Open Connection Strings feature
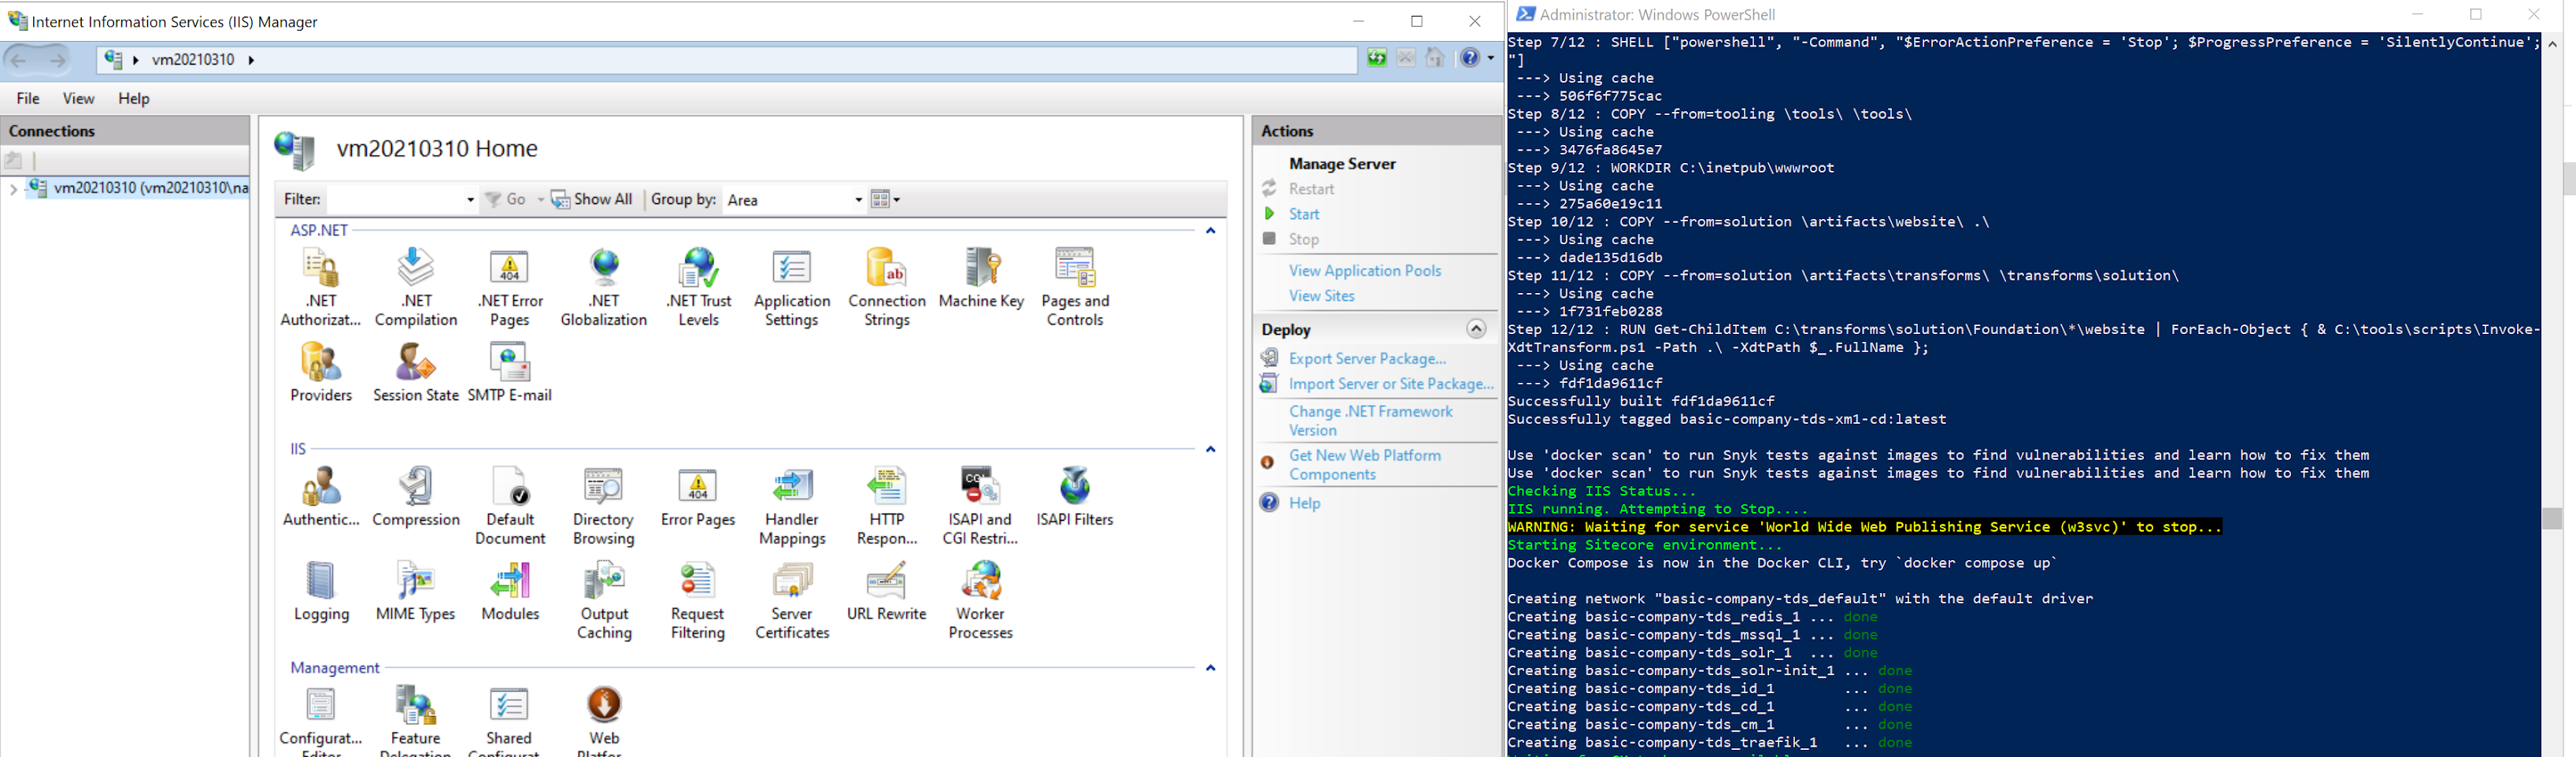 (x=886, y=288)
